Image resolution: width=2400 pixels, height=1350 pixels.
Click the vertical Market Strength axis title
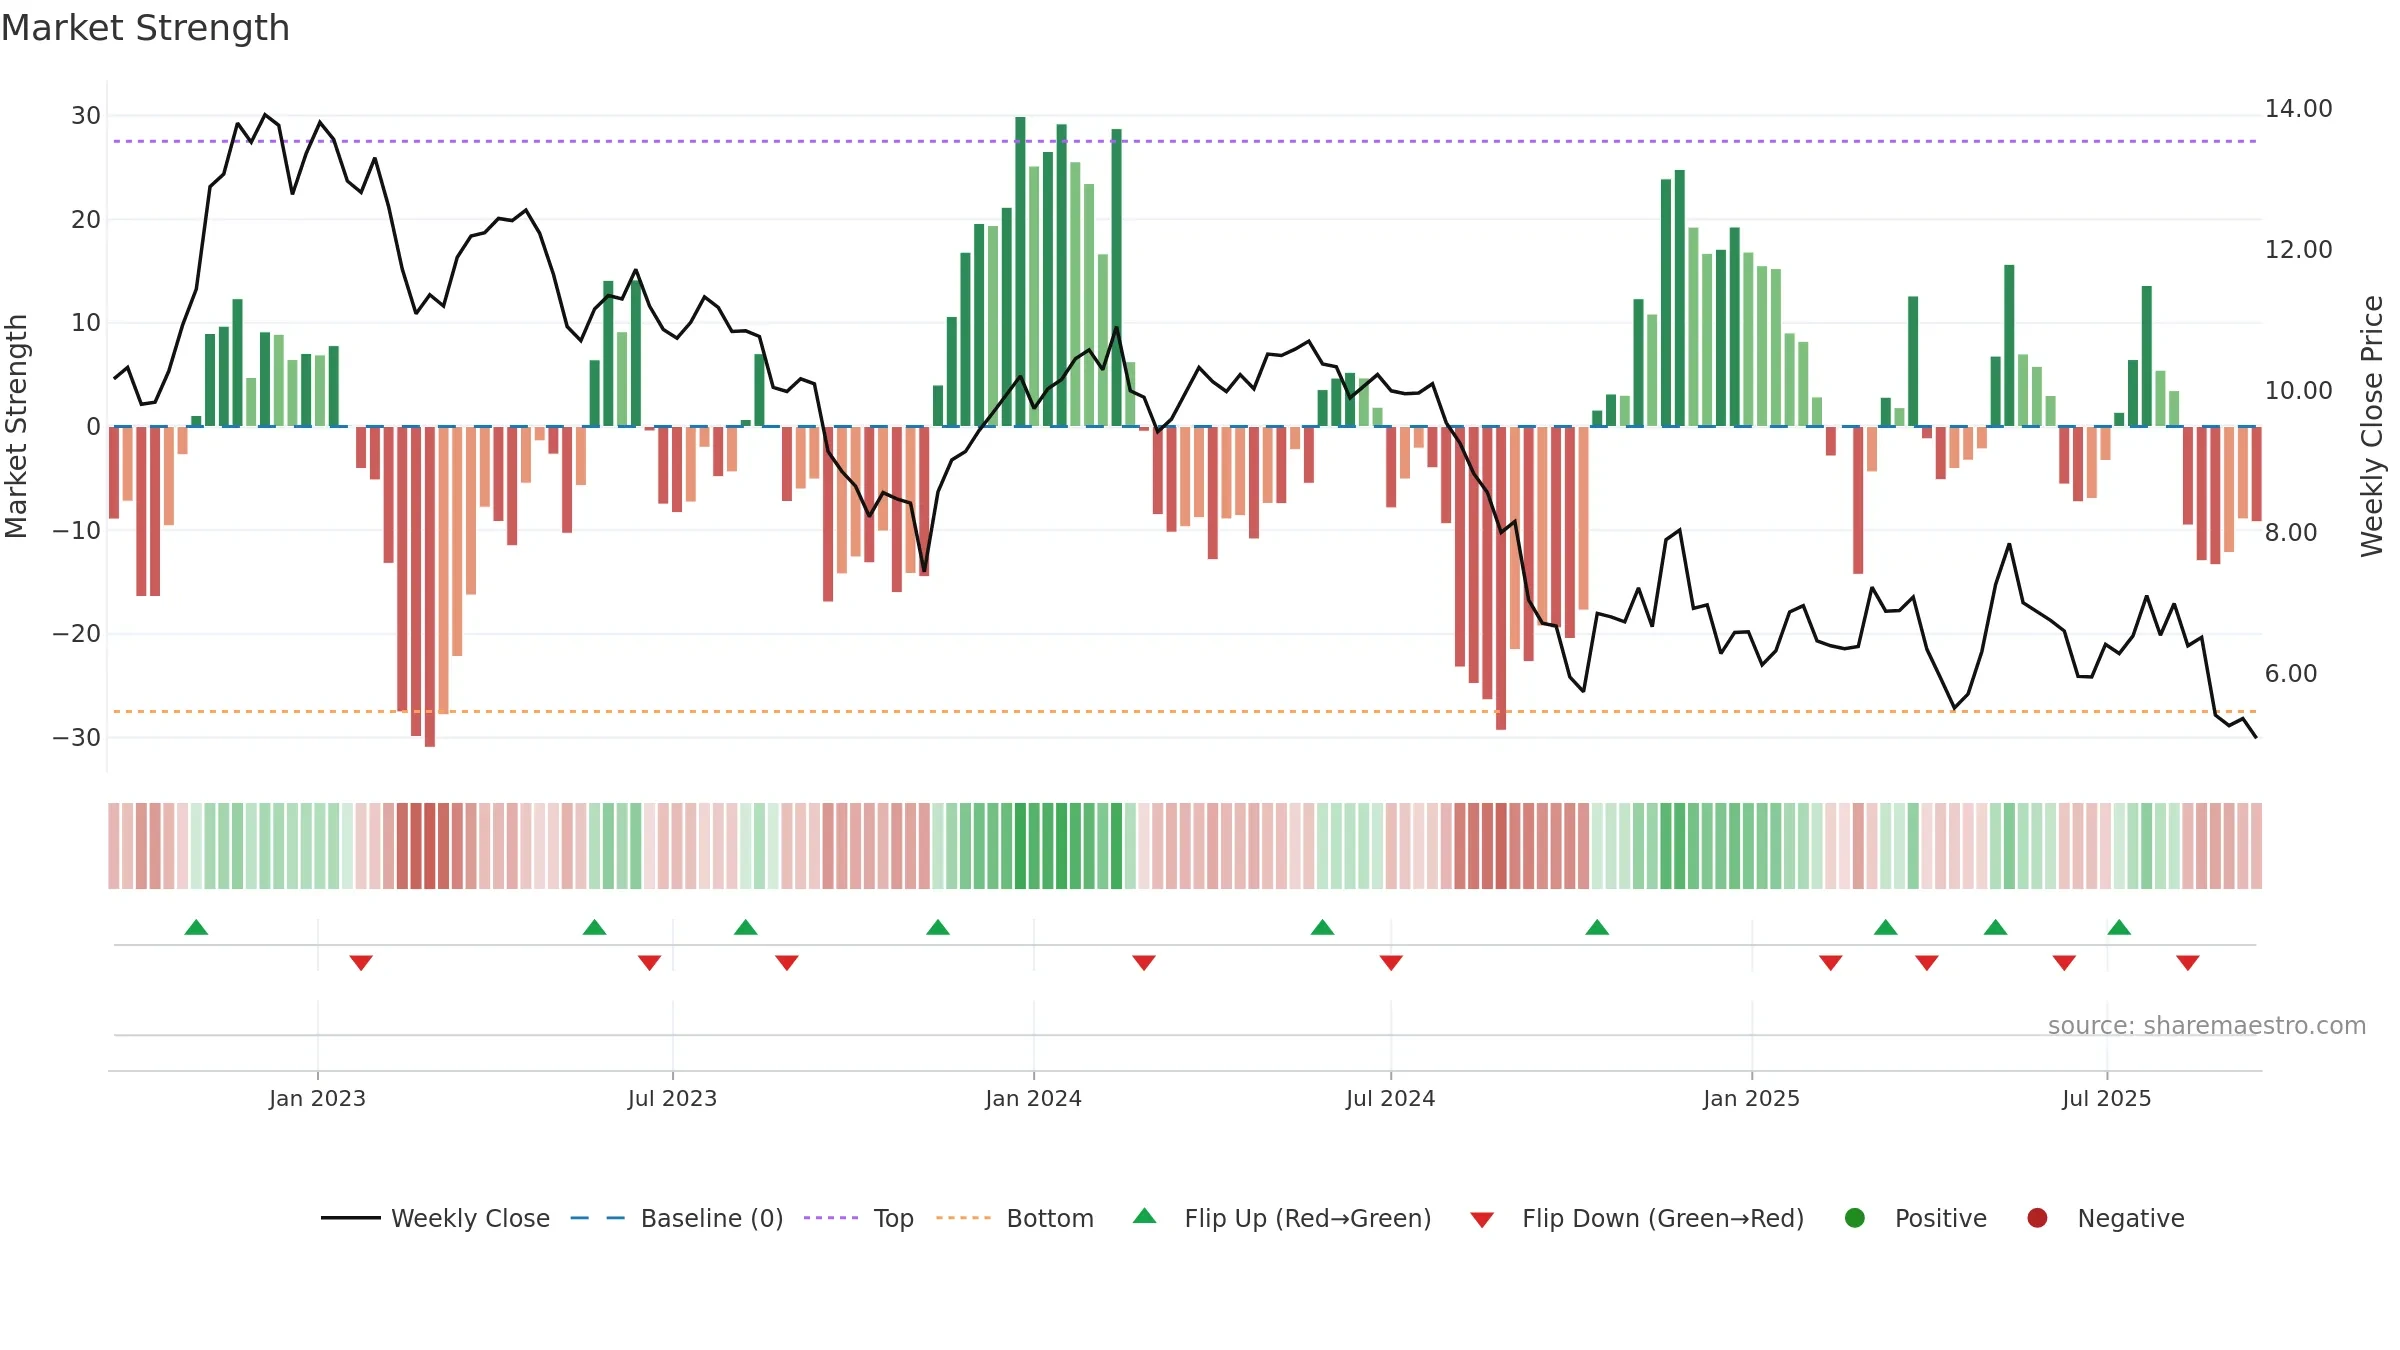(x=16, y=426)
